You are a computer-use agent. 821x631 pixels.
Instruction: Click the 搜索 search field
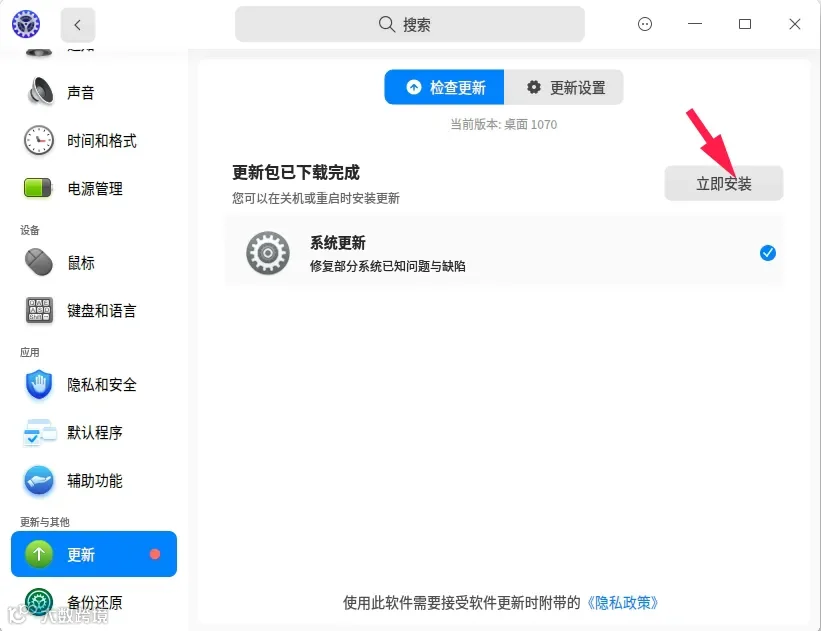point(409,24)
